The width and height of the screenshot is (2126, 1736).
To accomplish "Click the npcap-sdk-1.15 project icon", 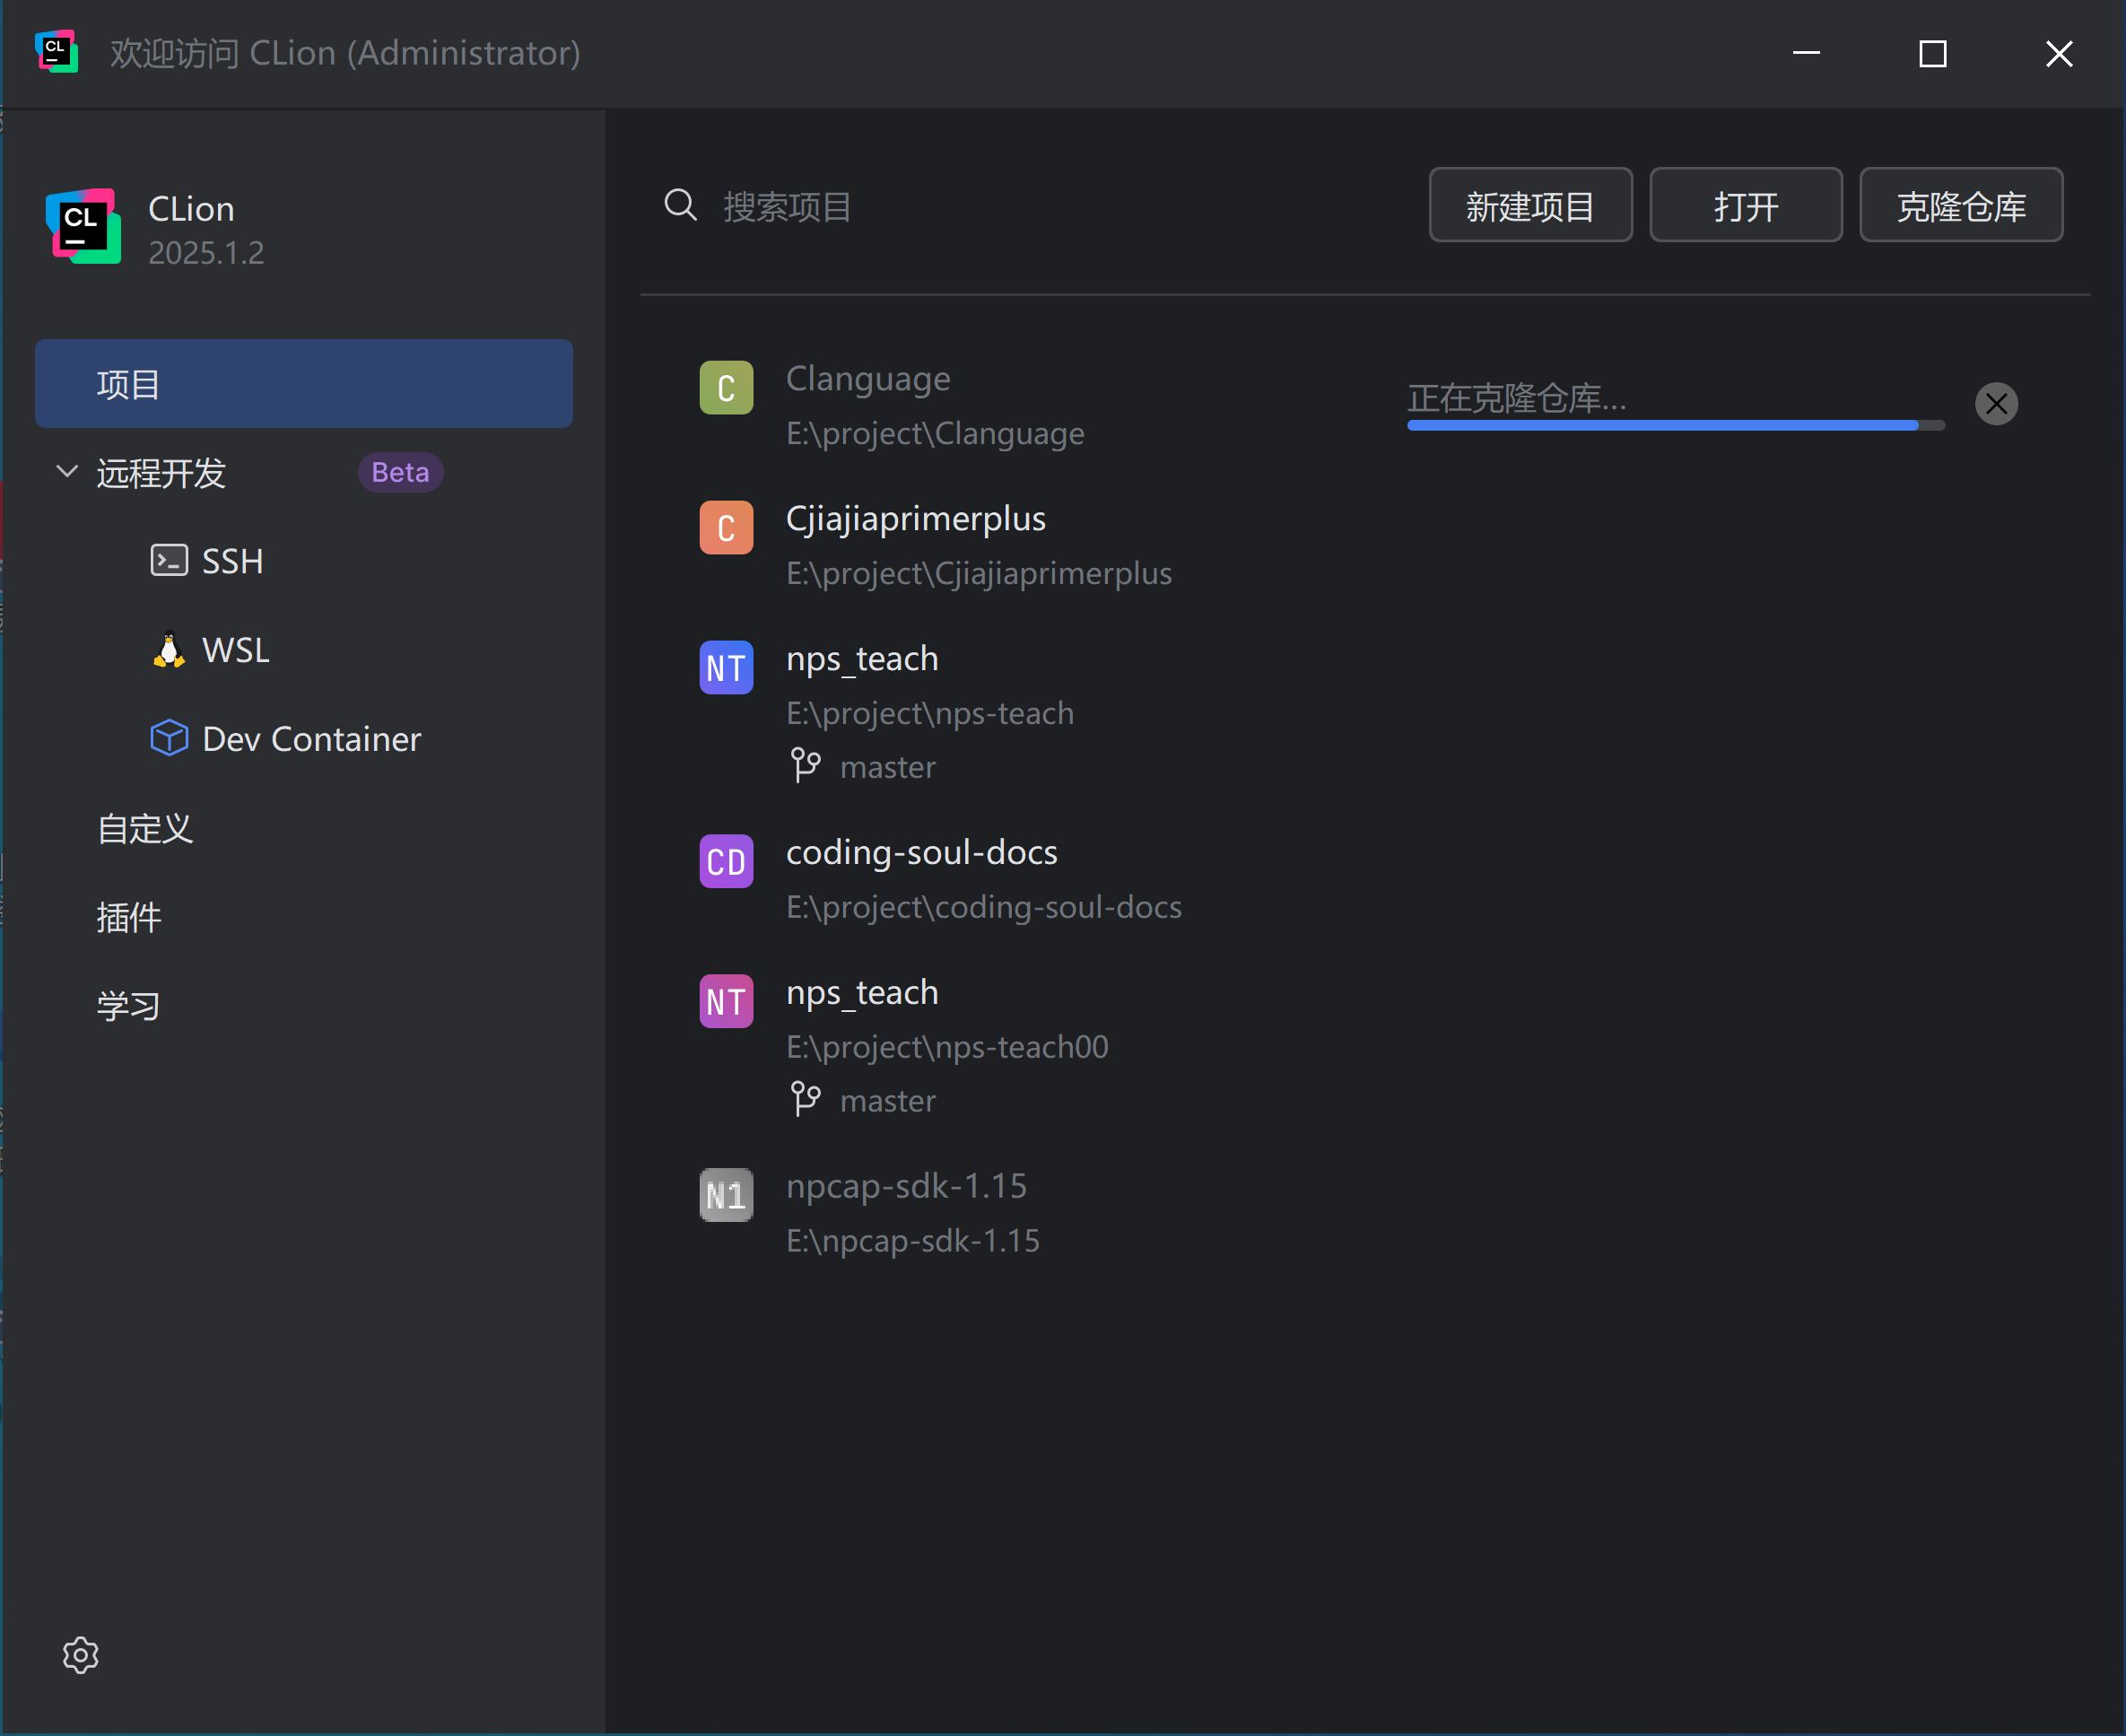I will pyautogui.click(x=726, y=1193).
